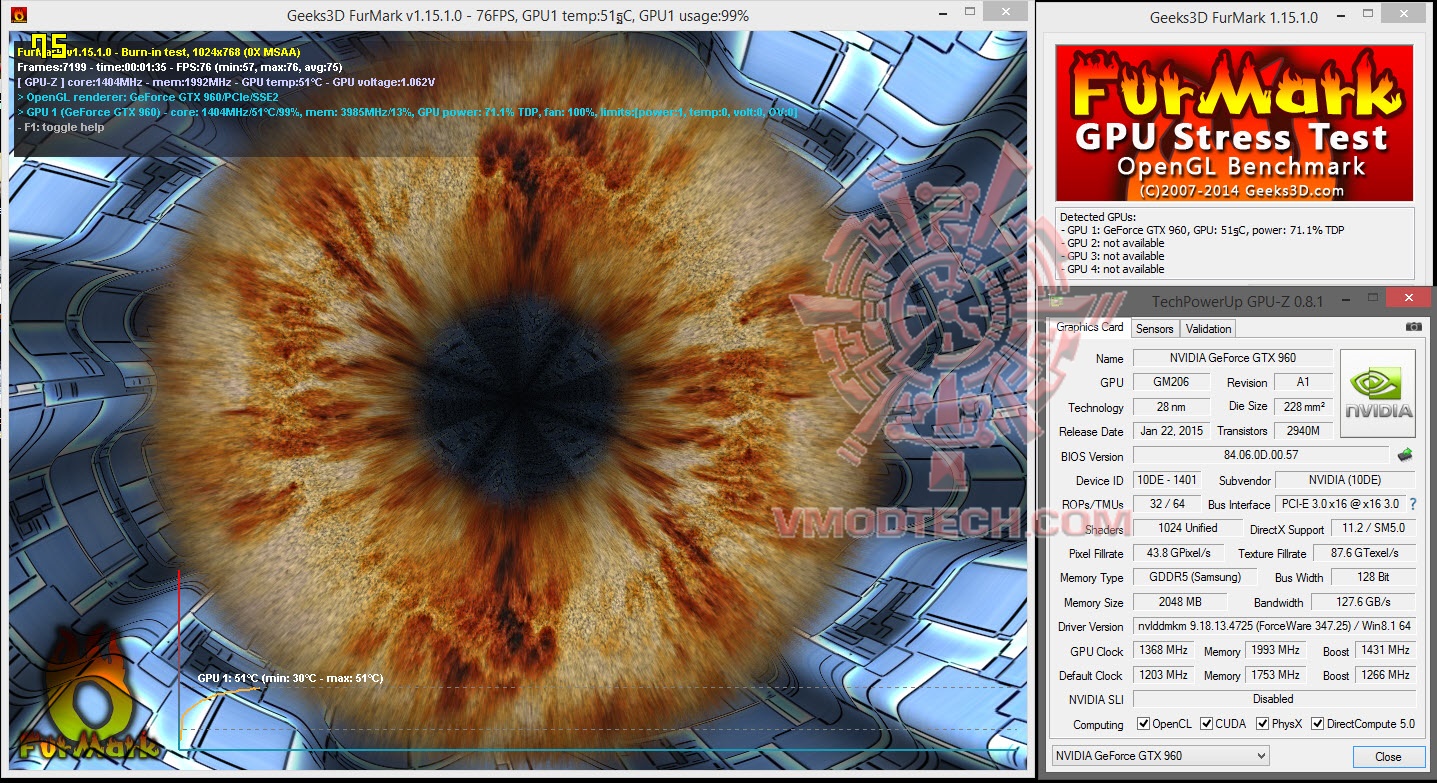Image resolution: width=1437 pixels, height=783 pixels.
Task: Click the Transistors field showing 2940M
Action: click(1303, 431)
